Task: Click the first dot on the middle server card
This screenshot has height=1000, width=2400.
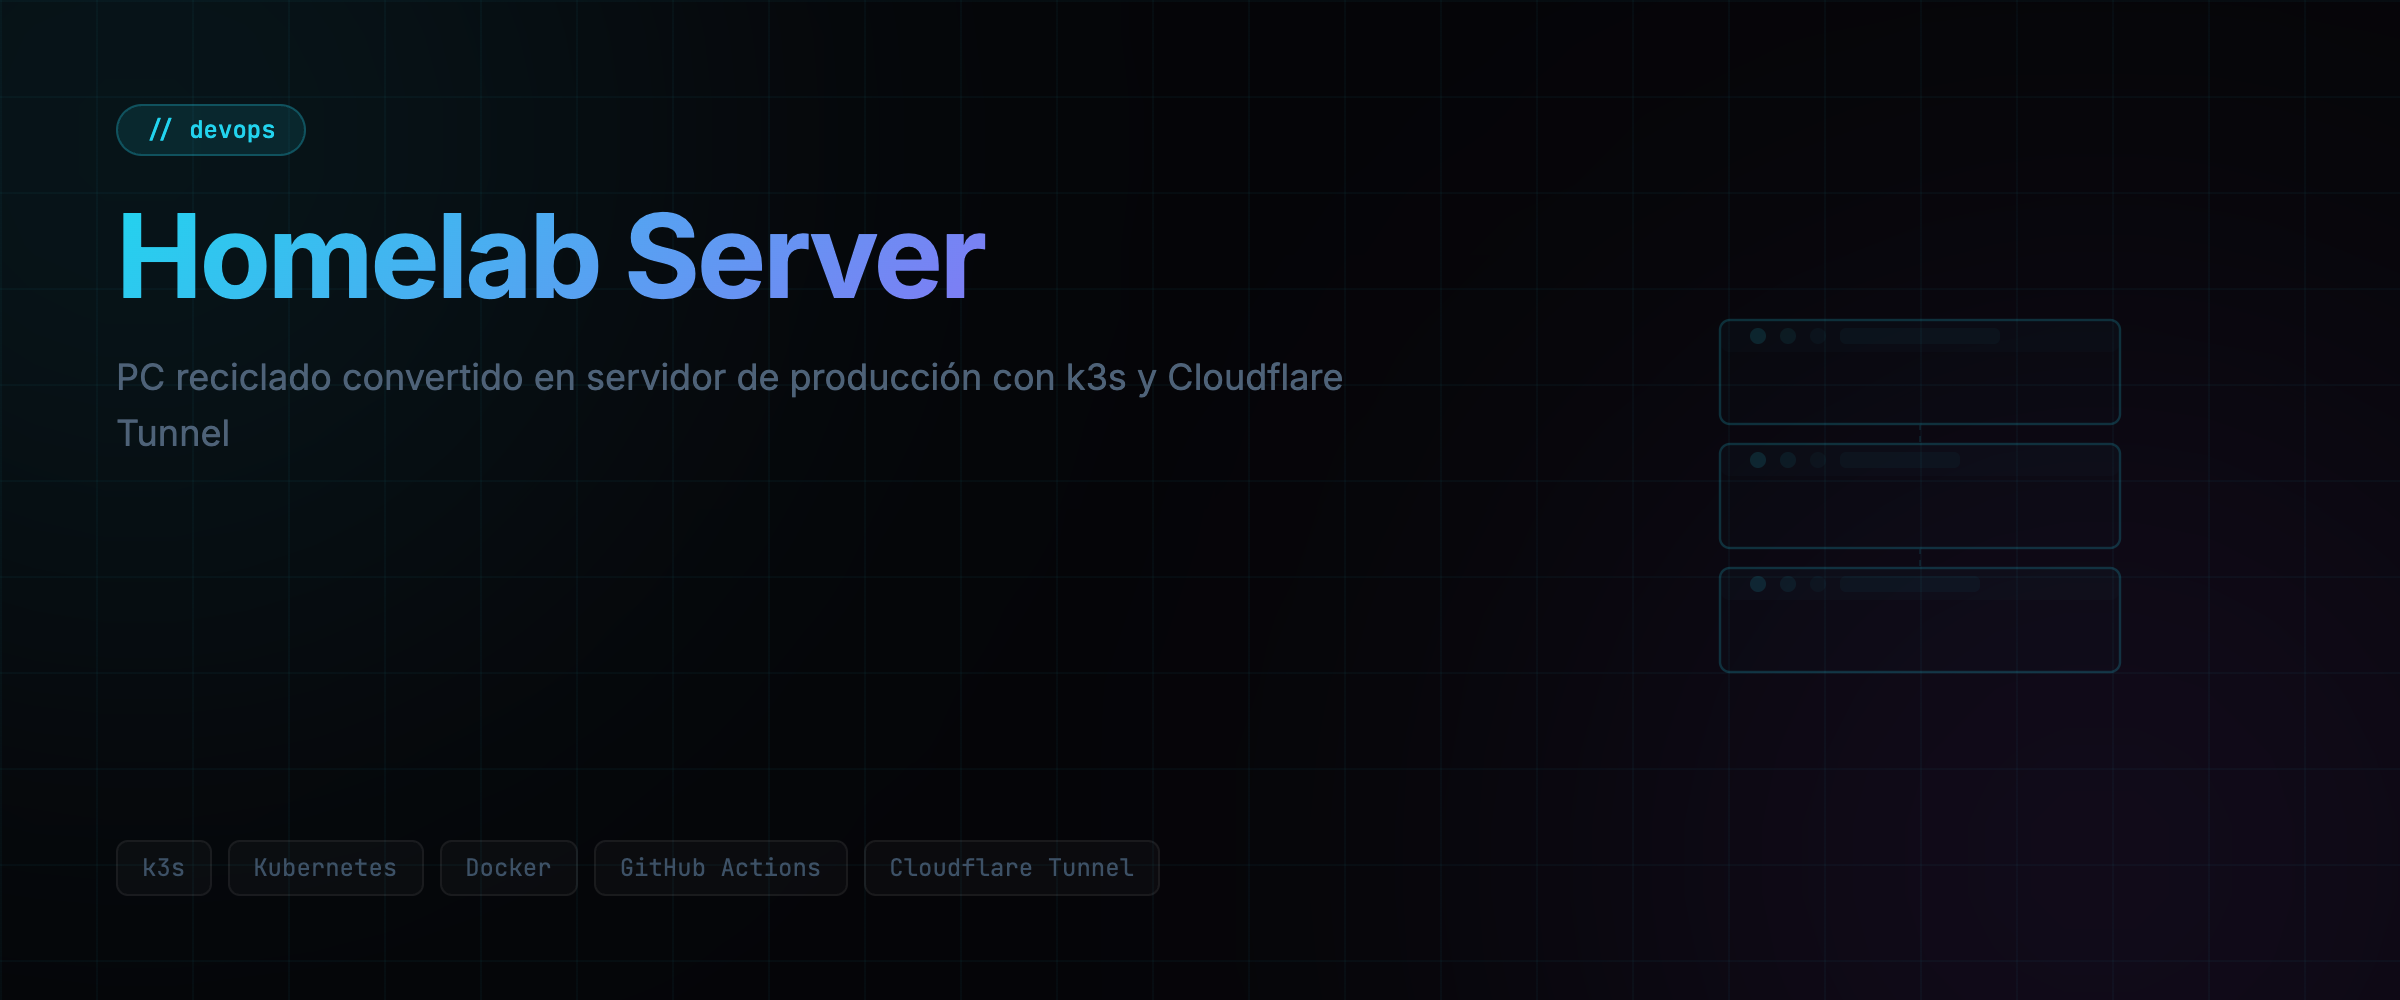Action: (1758, 459)
